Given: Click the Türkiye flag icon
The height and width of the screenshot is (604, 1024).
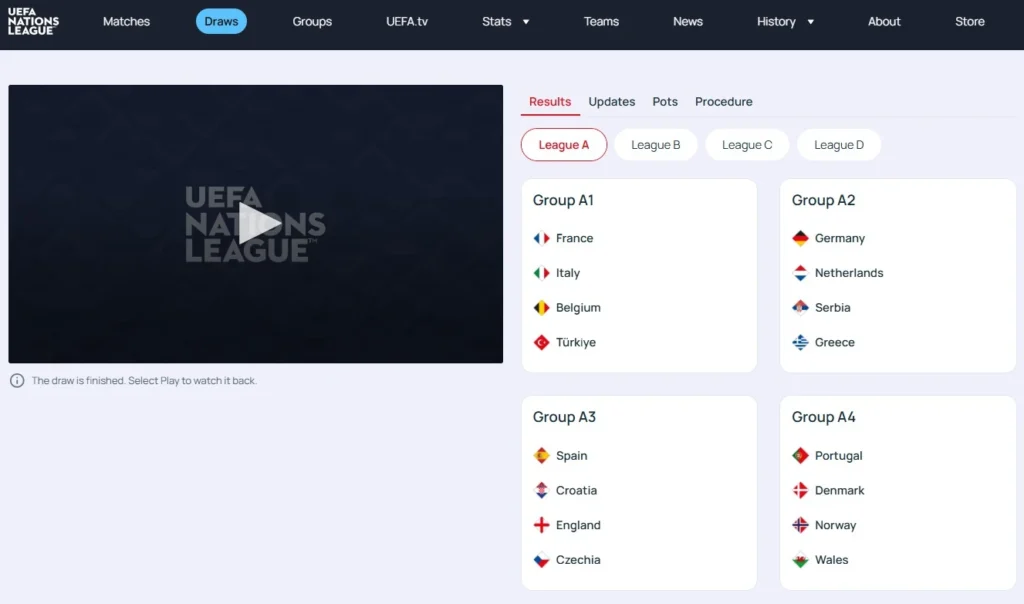Looking at the screenshot, I should [x=541, y=342].
